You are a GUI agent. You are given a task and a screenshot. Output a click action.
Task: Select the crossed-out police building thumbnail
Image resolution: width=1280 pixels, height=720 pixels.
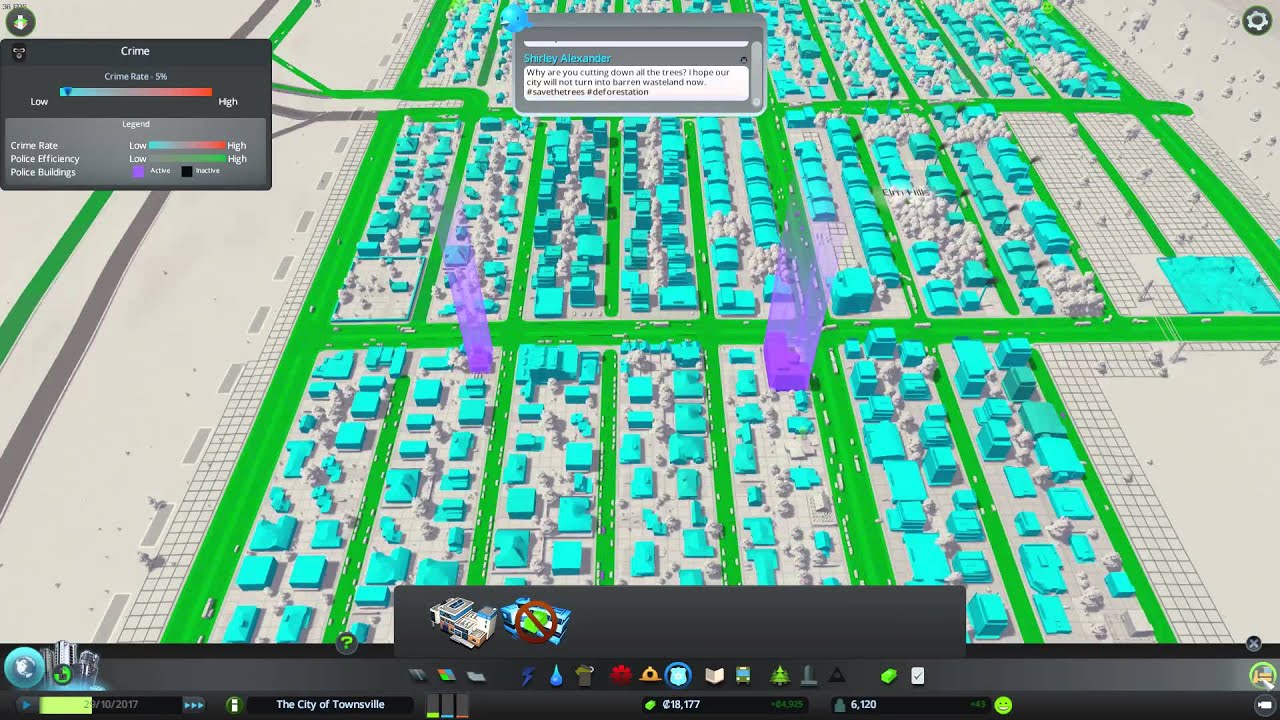coord(537,621)
